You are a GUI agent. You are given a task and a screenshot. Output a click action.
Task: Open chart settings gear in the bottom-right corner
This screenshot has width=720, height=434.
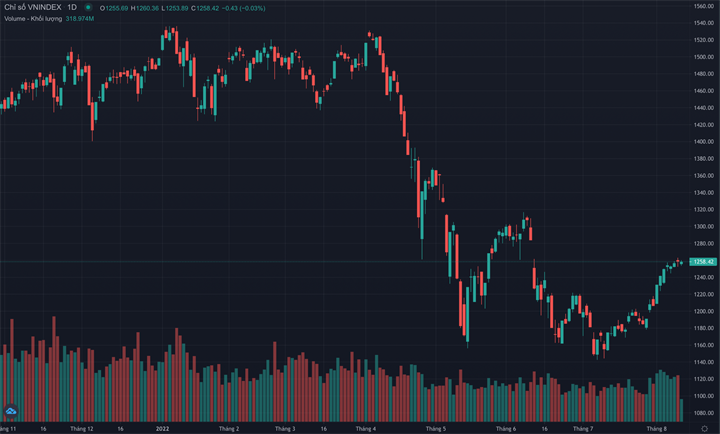(x=704, y=428)
